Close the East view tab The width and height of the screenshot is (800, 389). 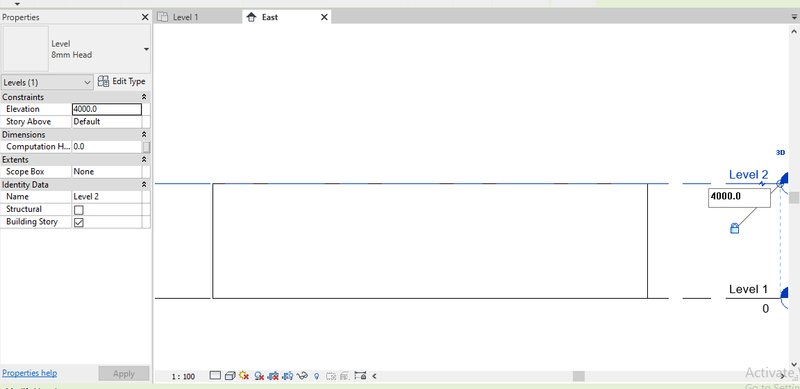pyautogui.click(x=324, y=17)
